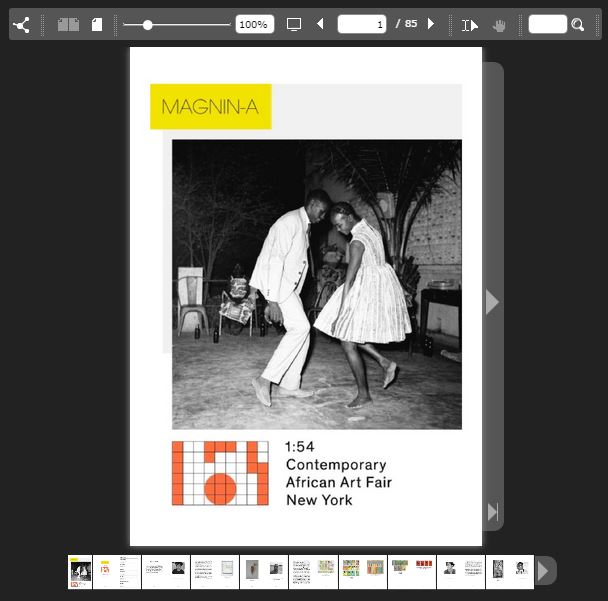Go to next page using toolbar arrow
Viewport: 608px width, 601px height.
click(431, 24)
